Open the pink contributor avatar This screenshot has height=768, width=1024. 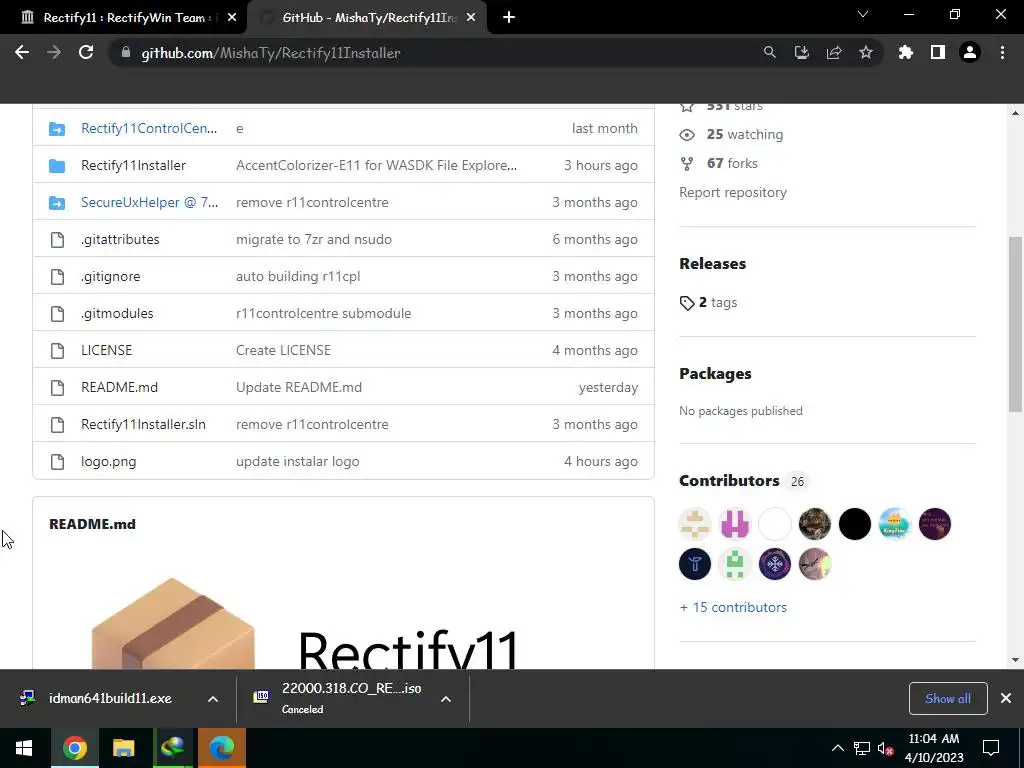pyautogui.click(x=735, y=524)
